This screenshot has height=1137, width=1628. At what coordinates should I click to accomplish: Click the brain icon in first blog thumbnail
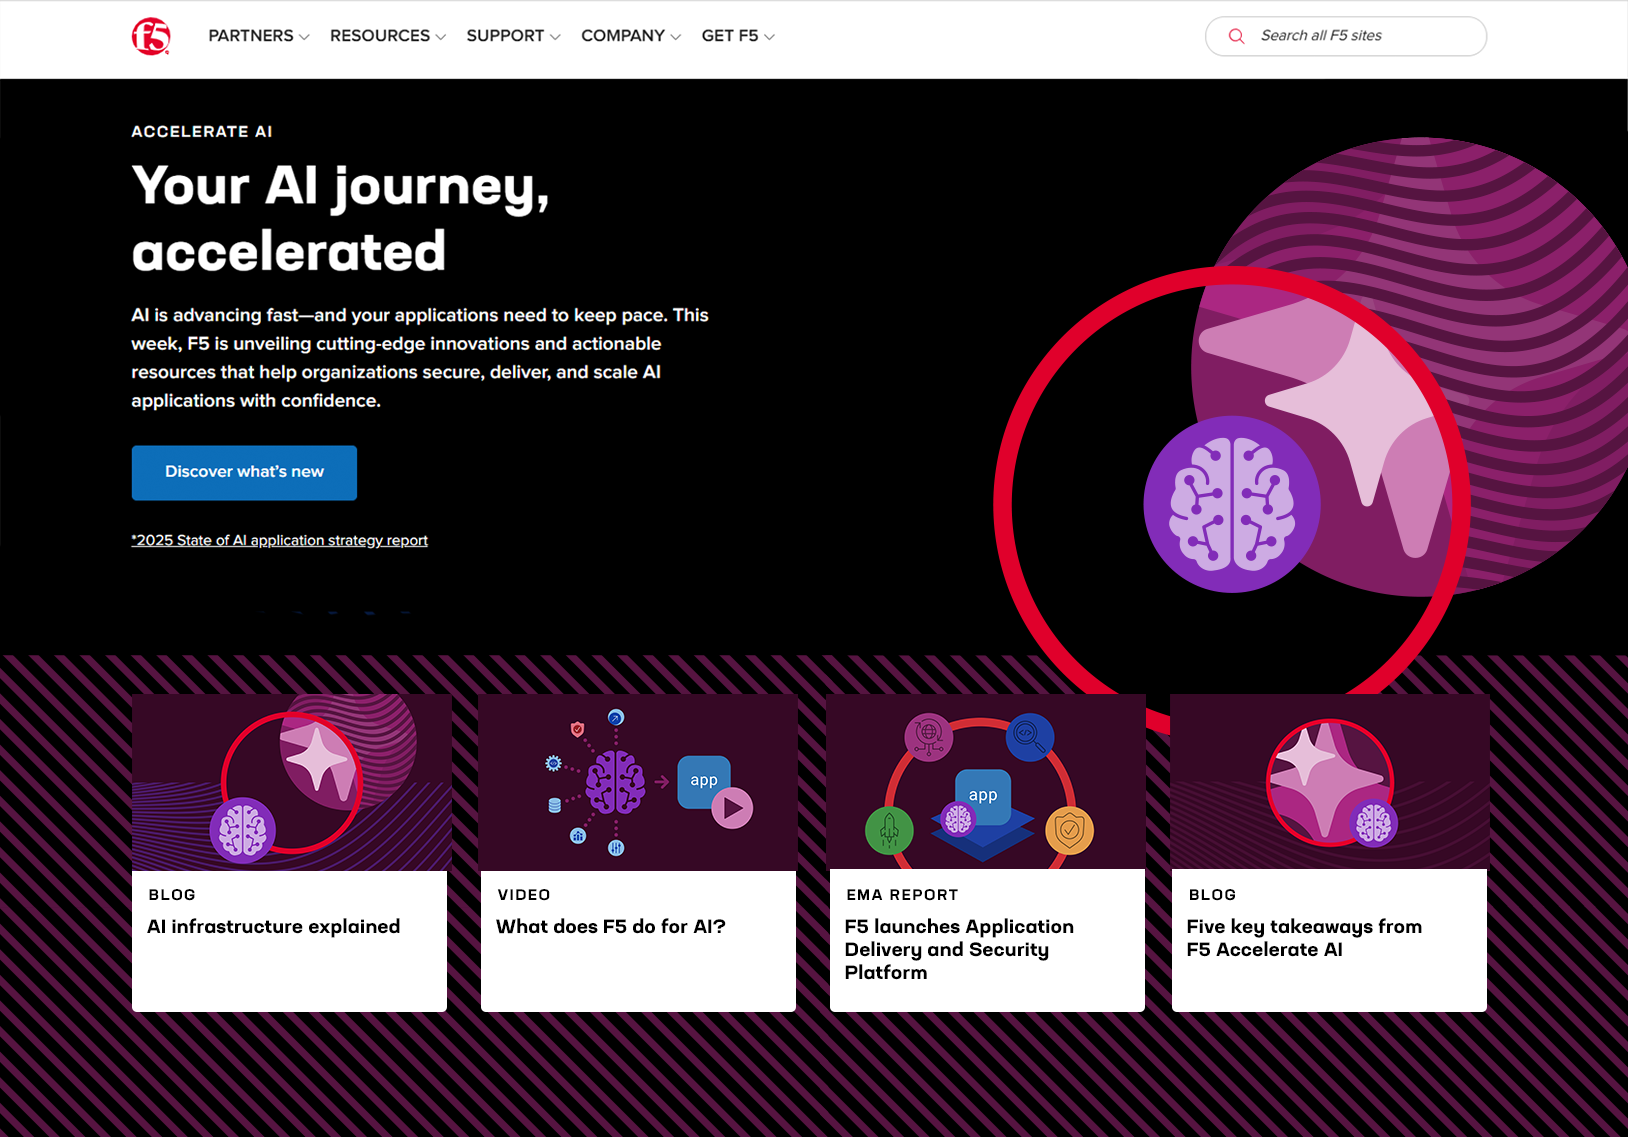click(243, 830)
